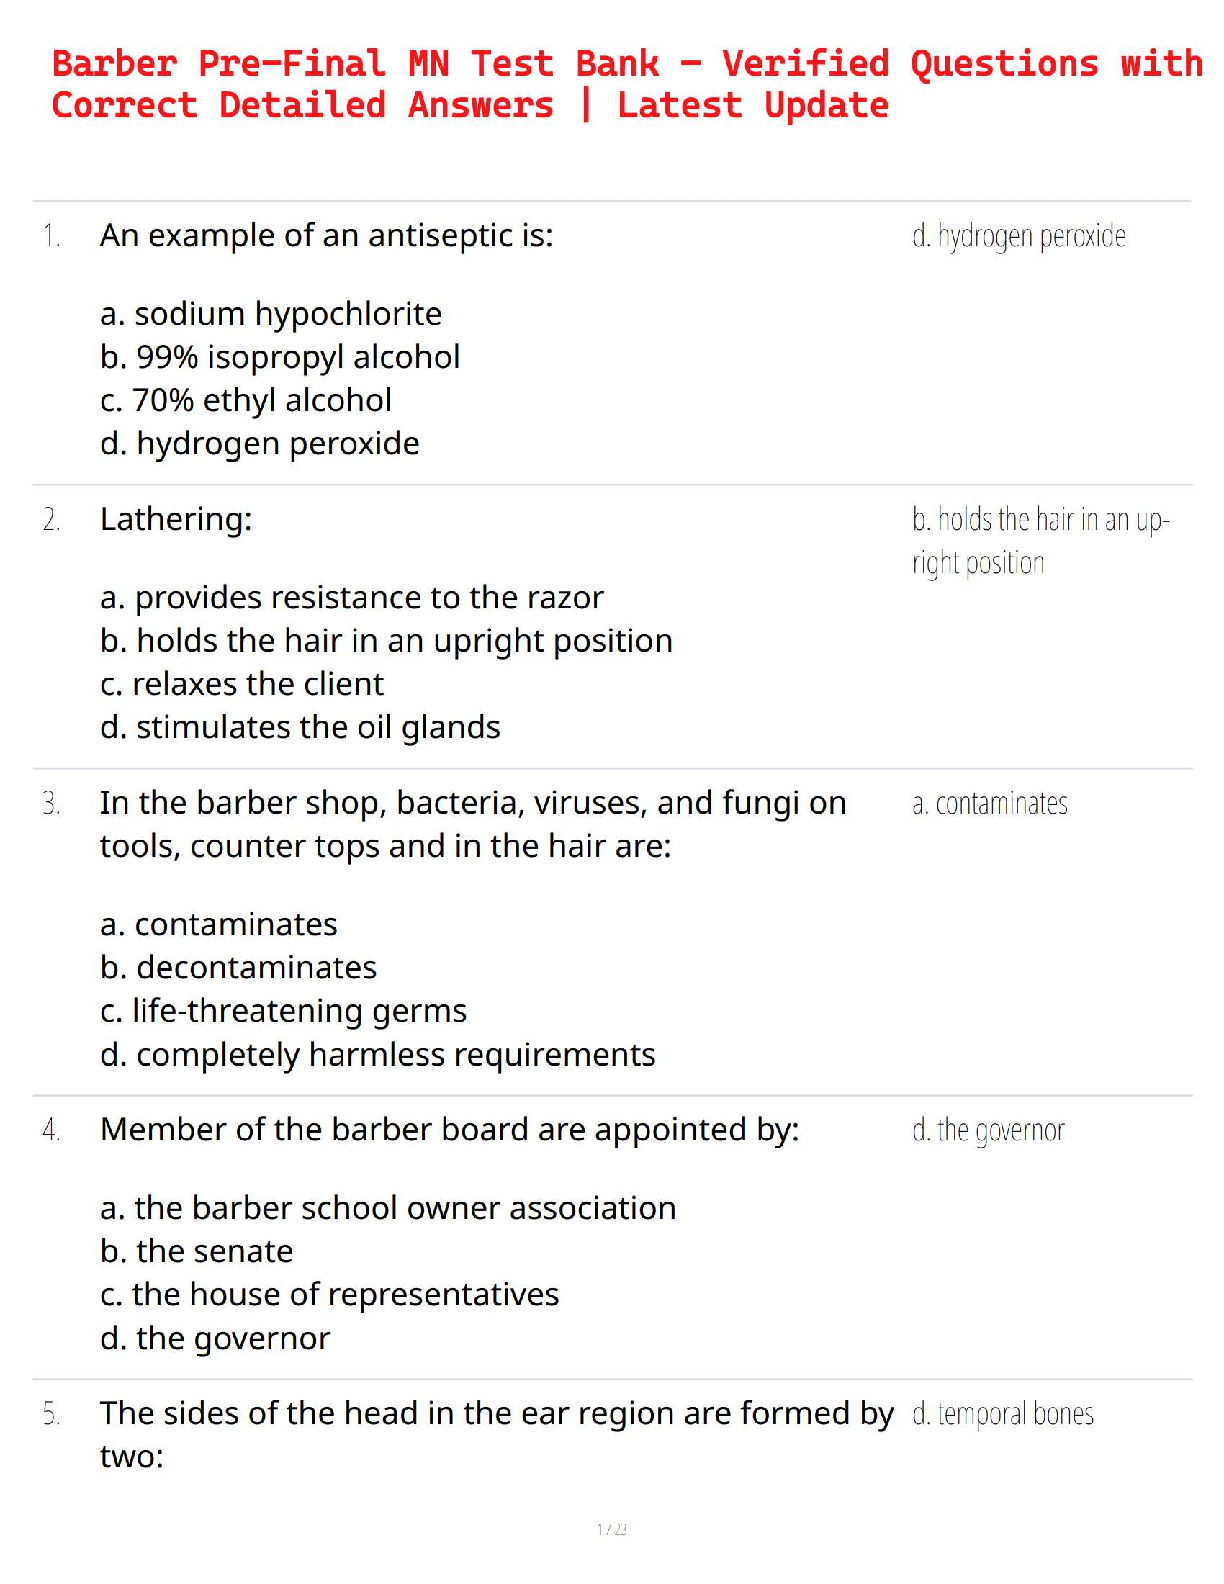The height and width of the screenshot is (1584, 1224).
Task: Click the page number indicator at bottom
Action: click(612, 1529)
